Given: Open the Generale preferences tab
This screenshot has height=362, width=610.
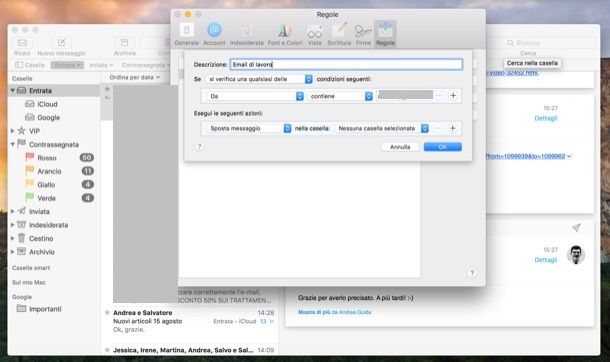Looking at the screenshot, I should coord(186,34).
